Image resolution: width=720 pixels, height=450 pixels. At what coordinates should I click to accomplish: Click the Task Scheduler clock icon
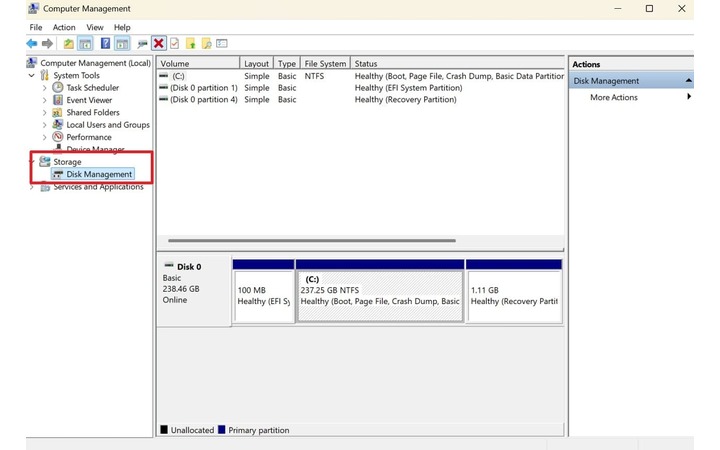pyautogui.click(x=57, y=87)
